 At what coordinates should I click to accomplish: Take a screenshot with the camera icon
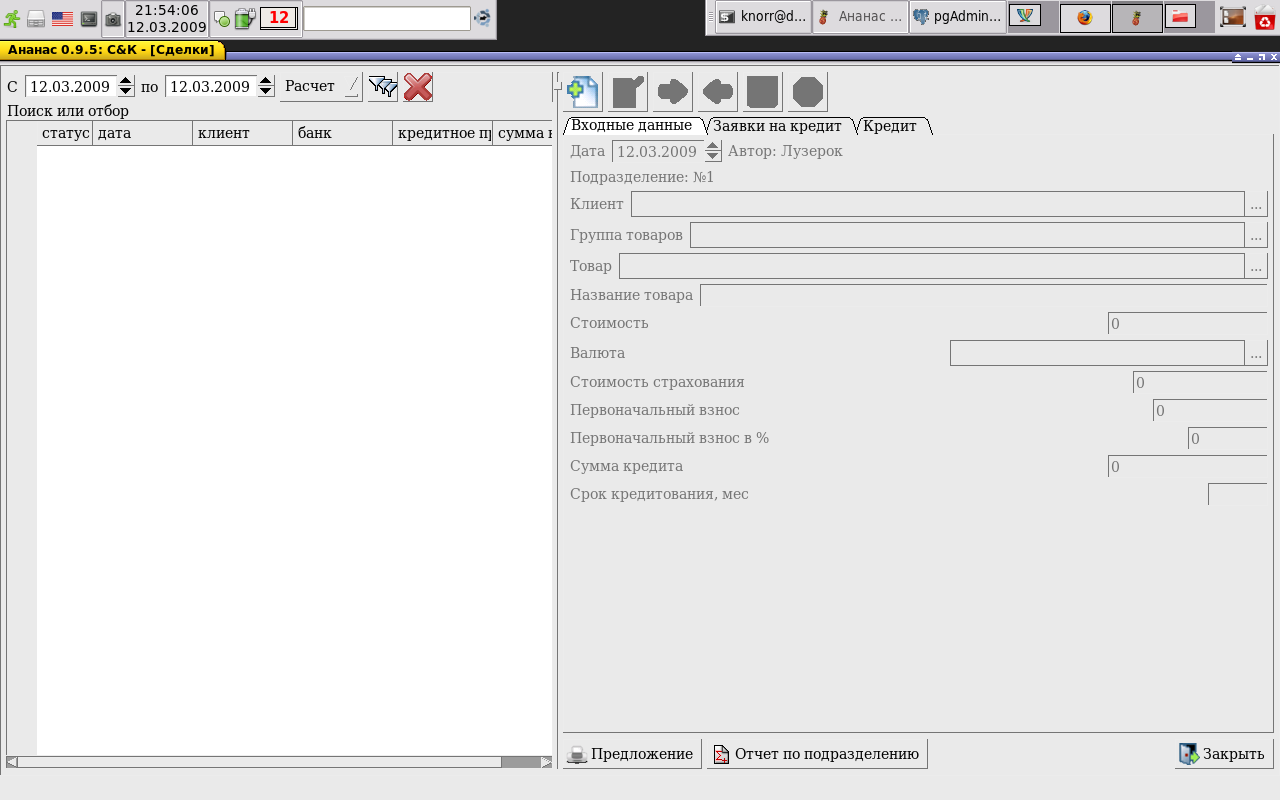[113, 19]
